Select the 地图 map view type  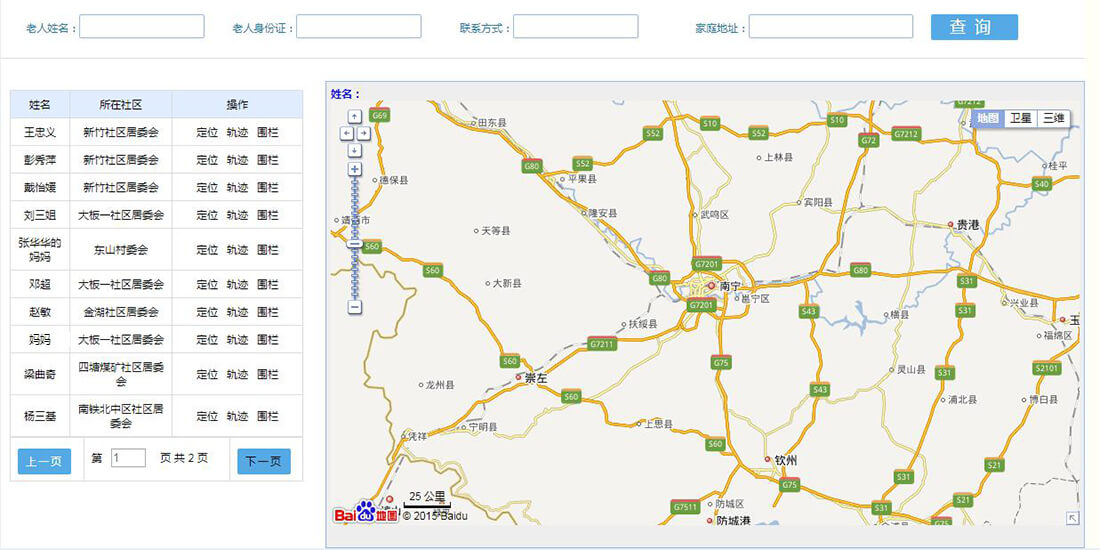(x=987, y=118)
